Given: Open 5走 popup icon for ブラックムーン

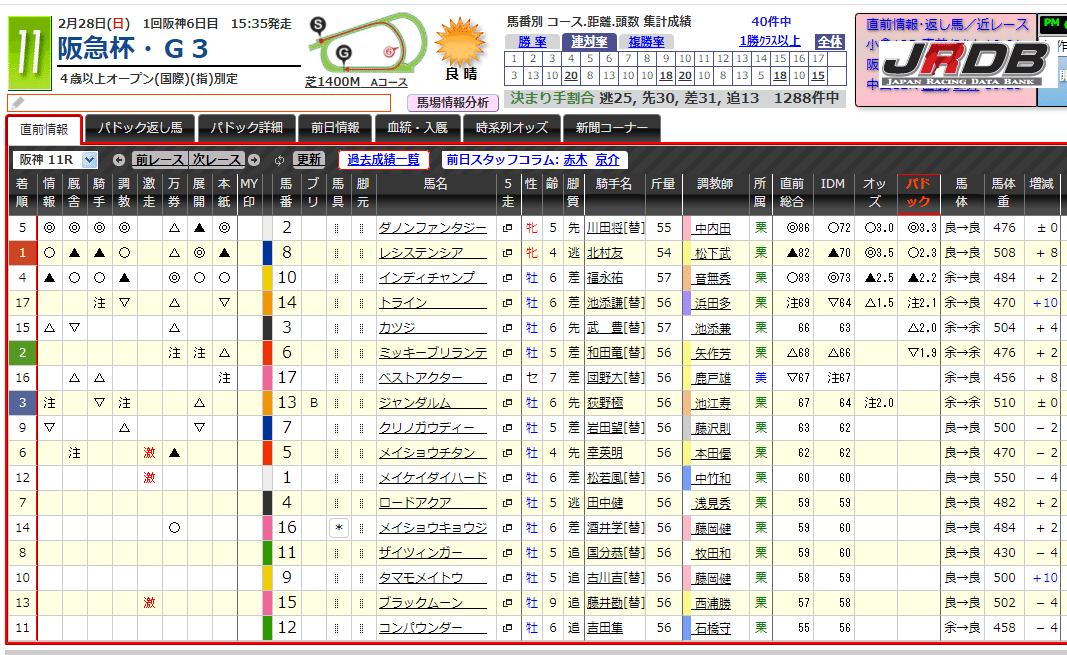Looking at the screenshot, I should click(507, 603).
